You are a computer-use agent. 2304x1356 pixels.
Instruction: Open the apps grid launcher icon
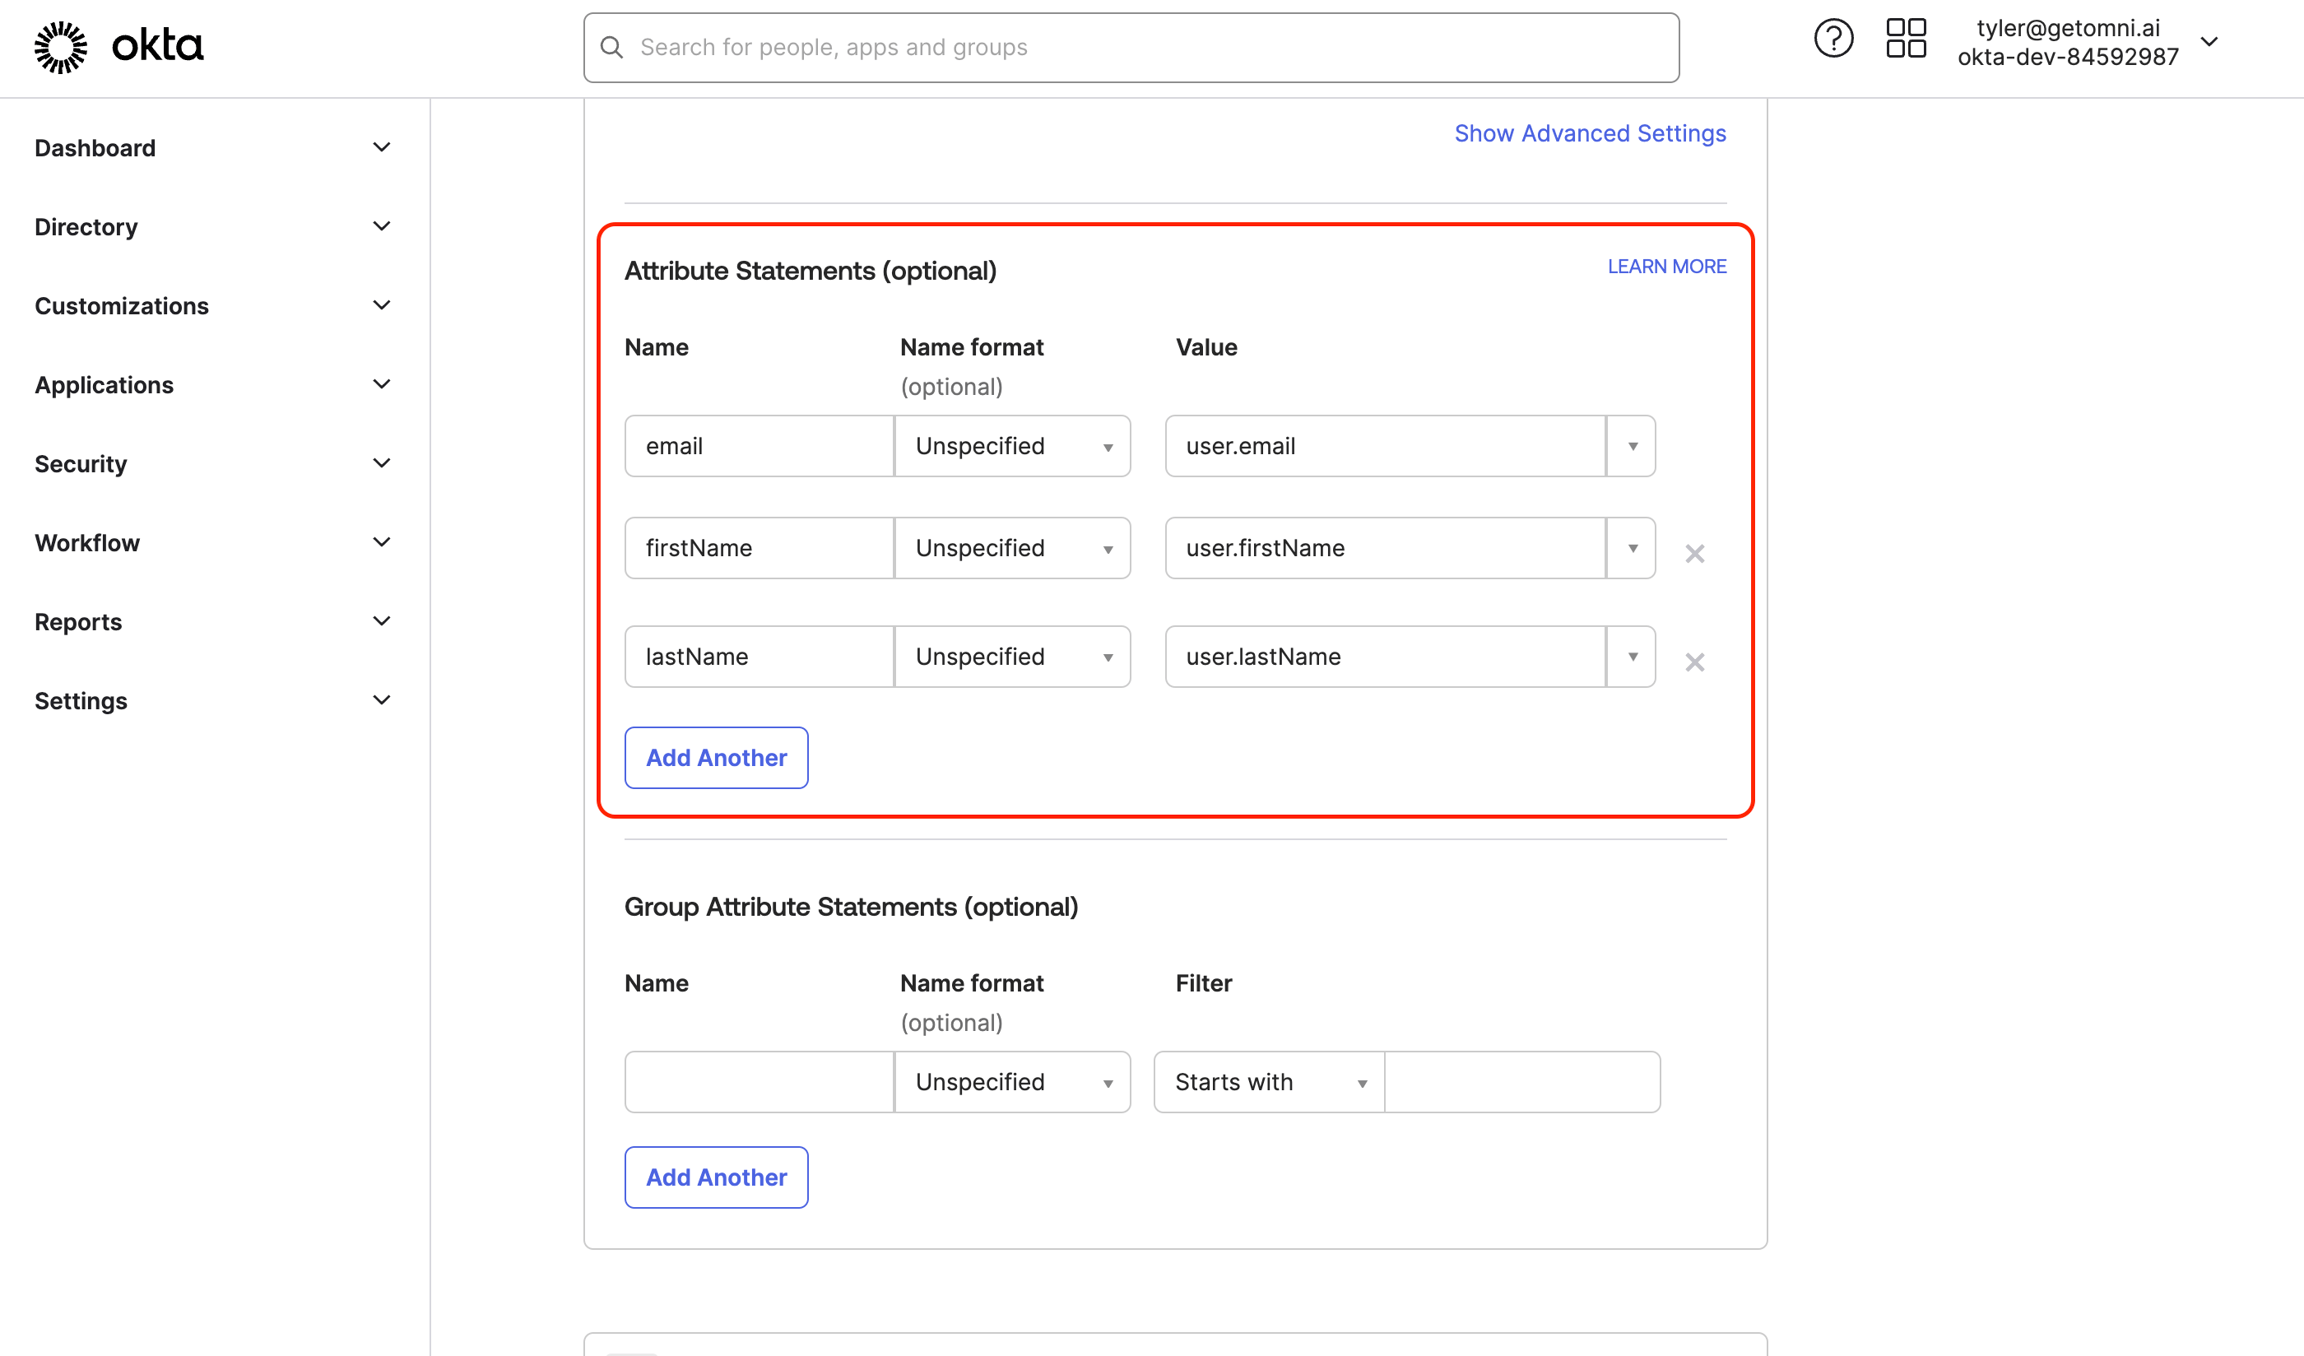click(x=1905, y=38)
